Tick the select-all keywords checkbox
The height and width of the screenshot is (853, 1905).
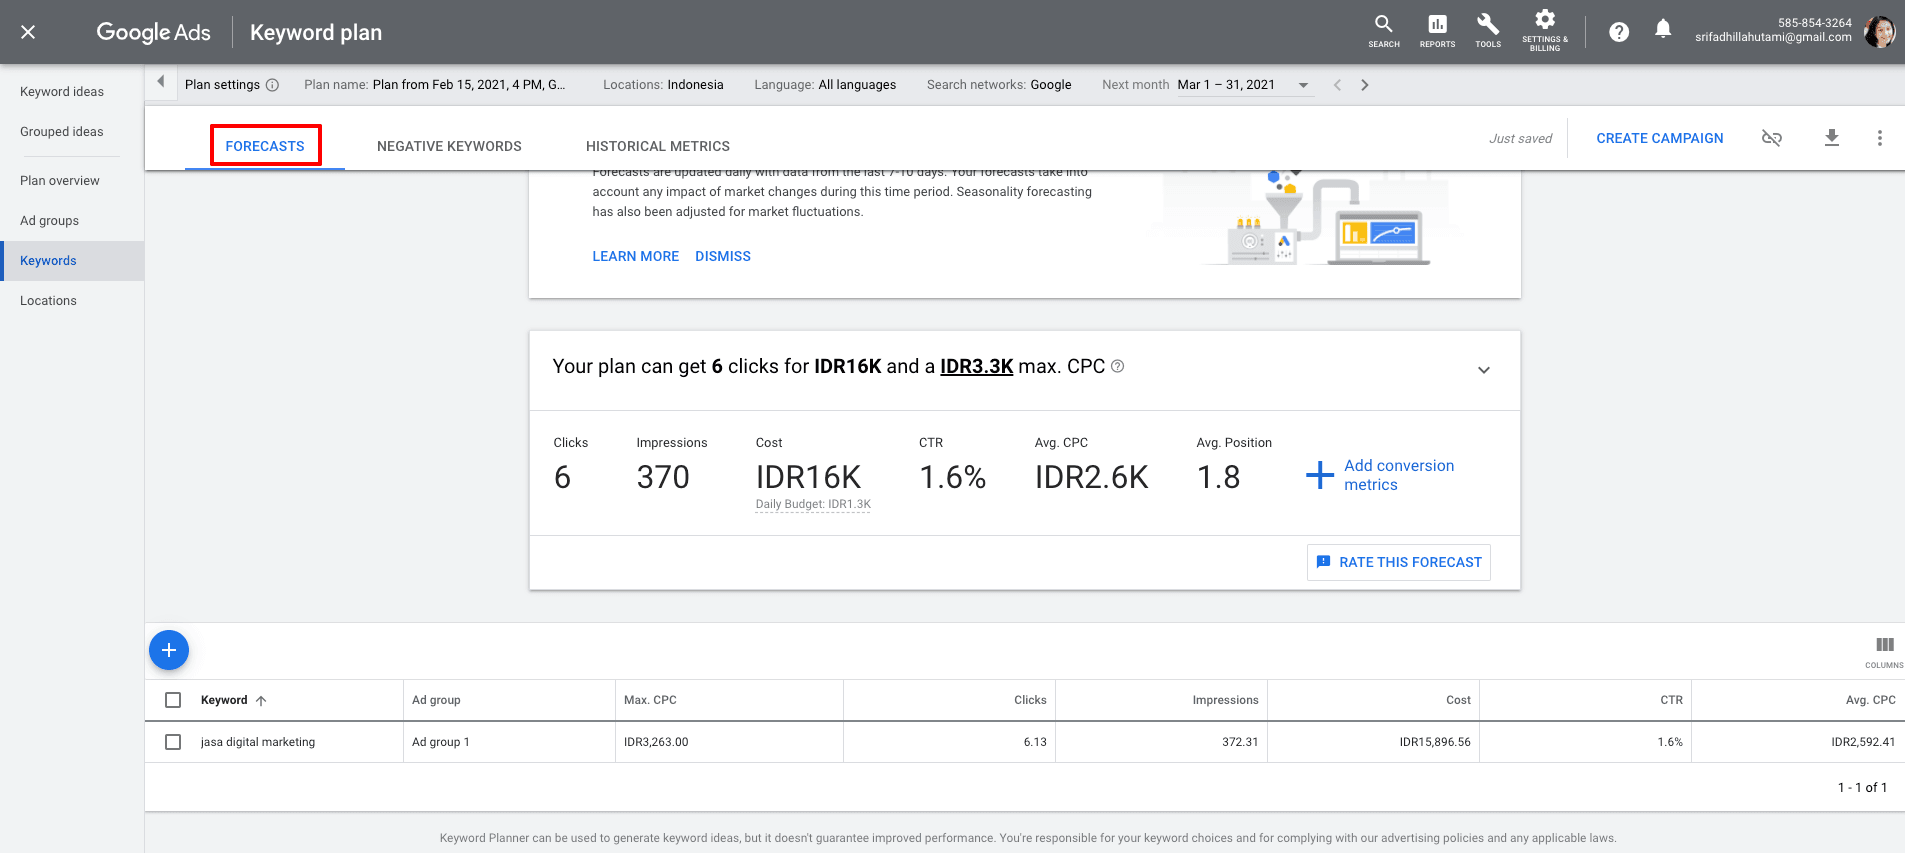(x=173, y=700)
